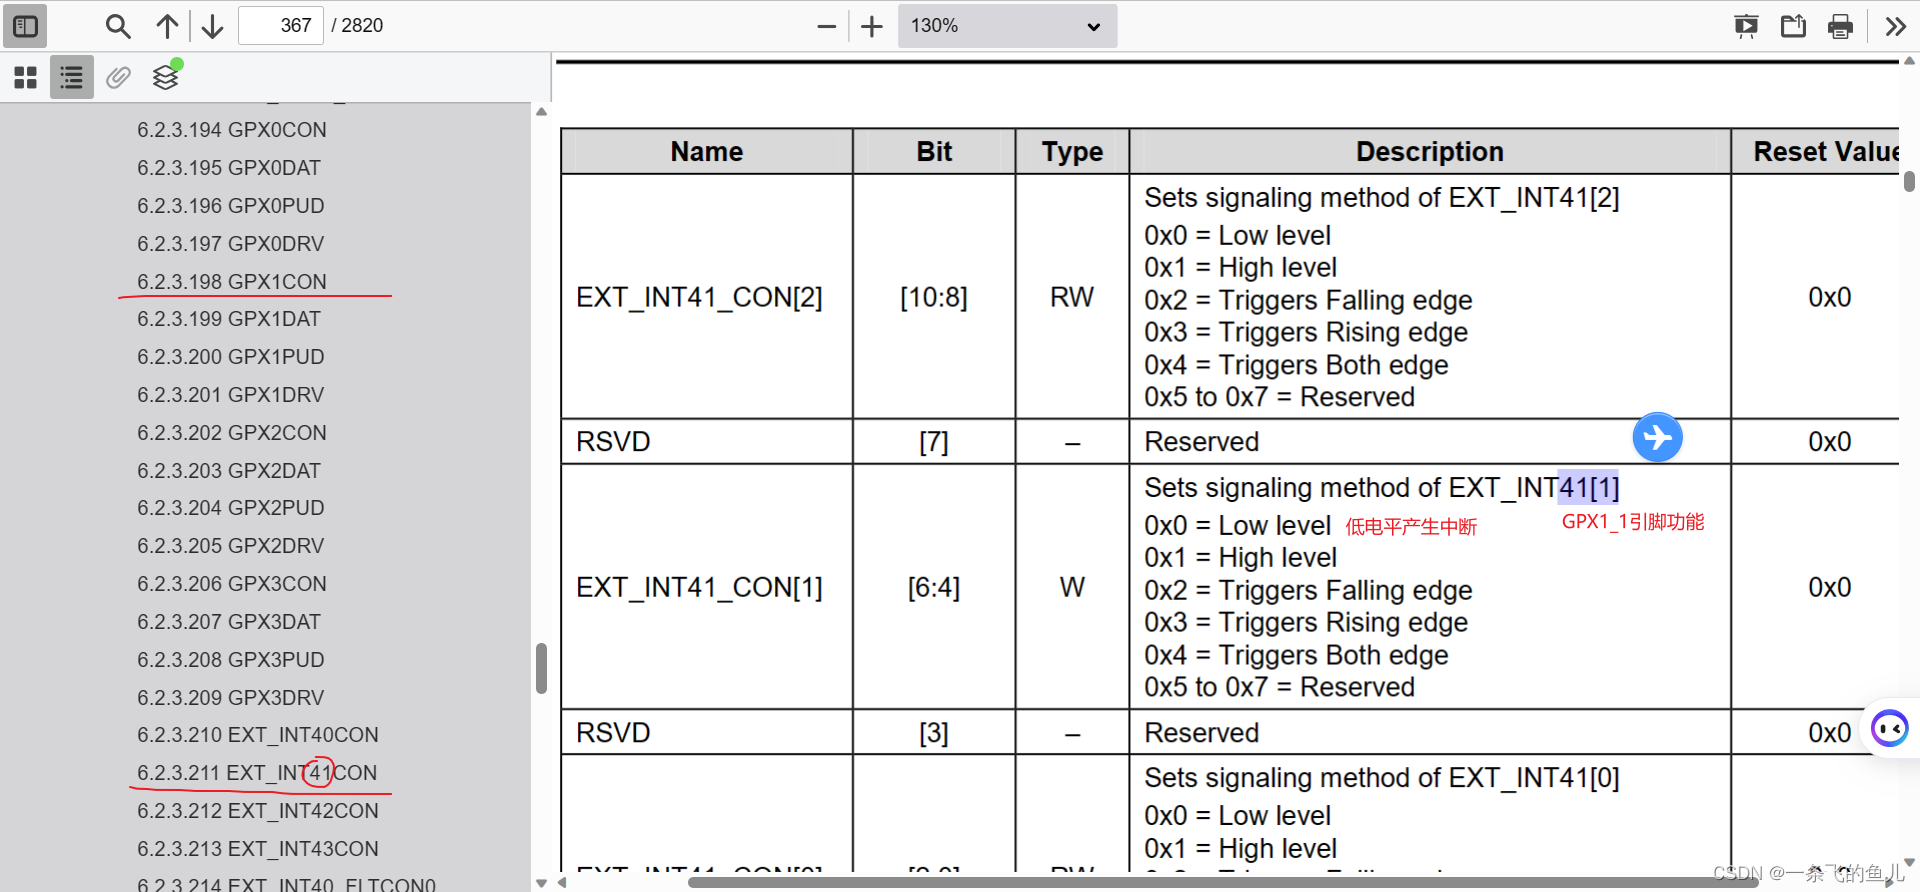
Task: Go to 6.2.3.207 GPX3DAT entry
Action: click(229, 622)
